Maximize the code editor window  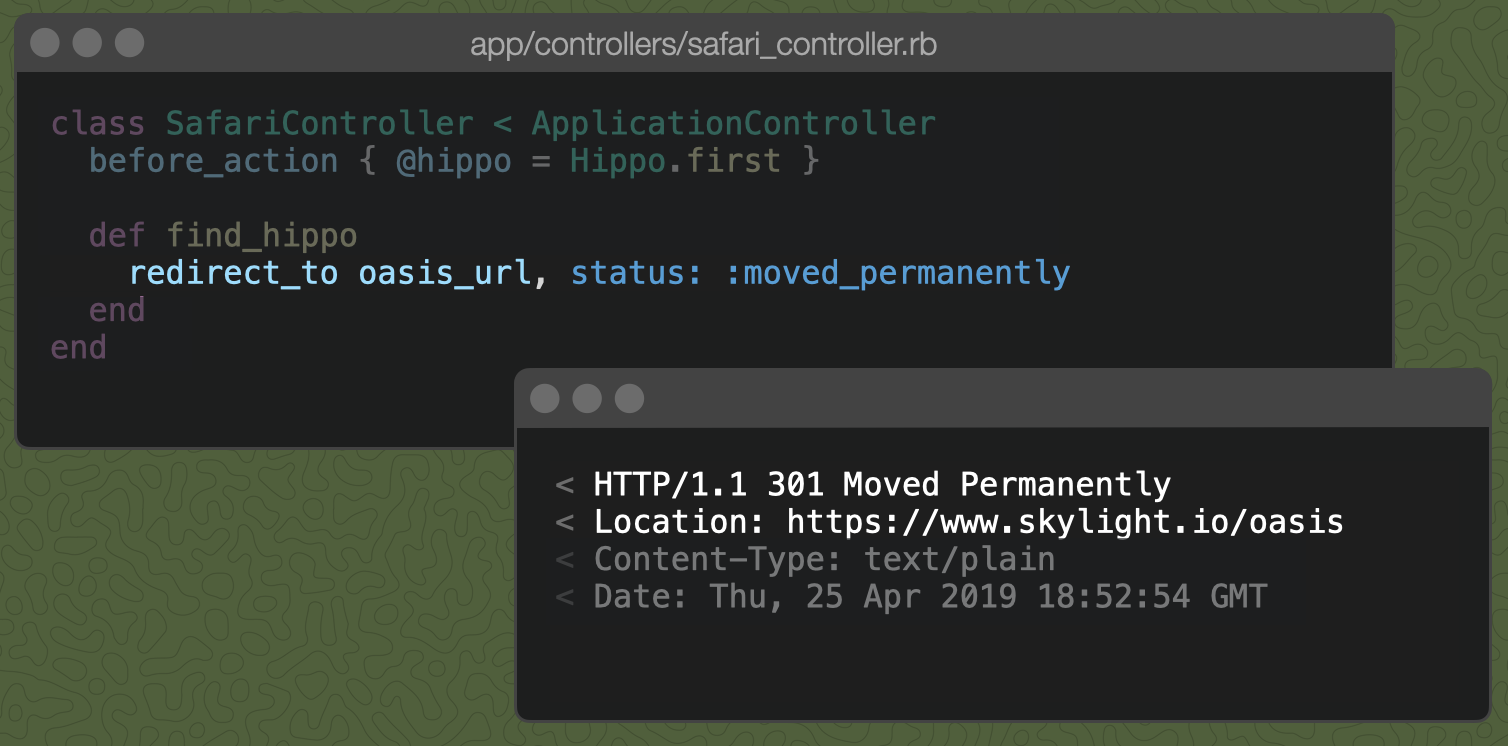point(129,43)
